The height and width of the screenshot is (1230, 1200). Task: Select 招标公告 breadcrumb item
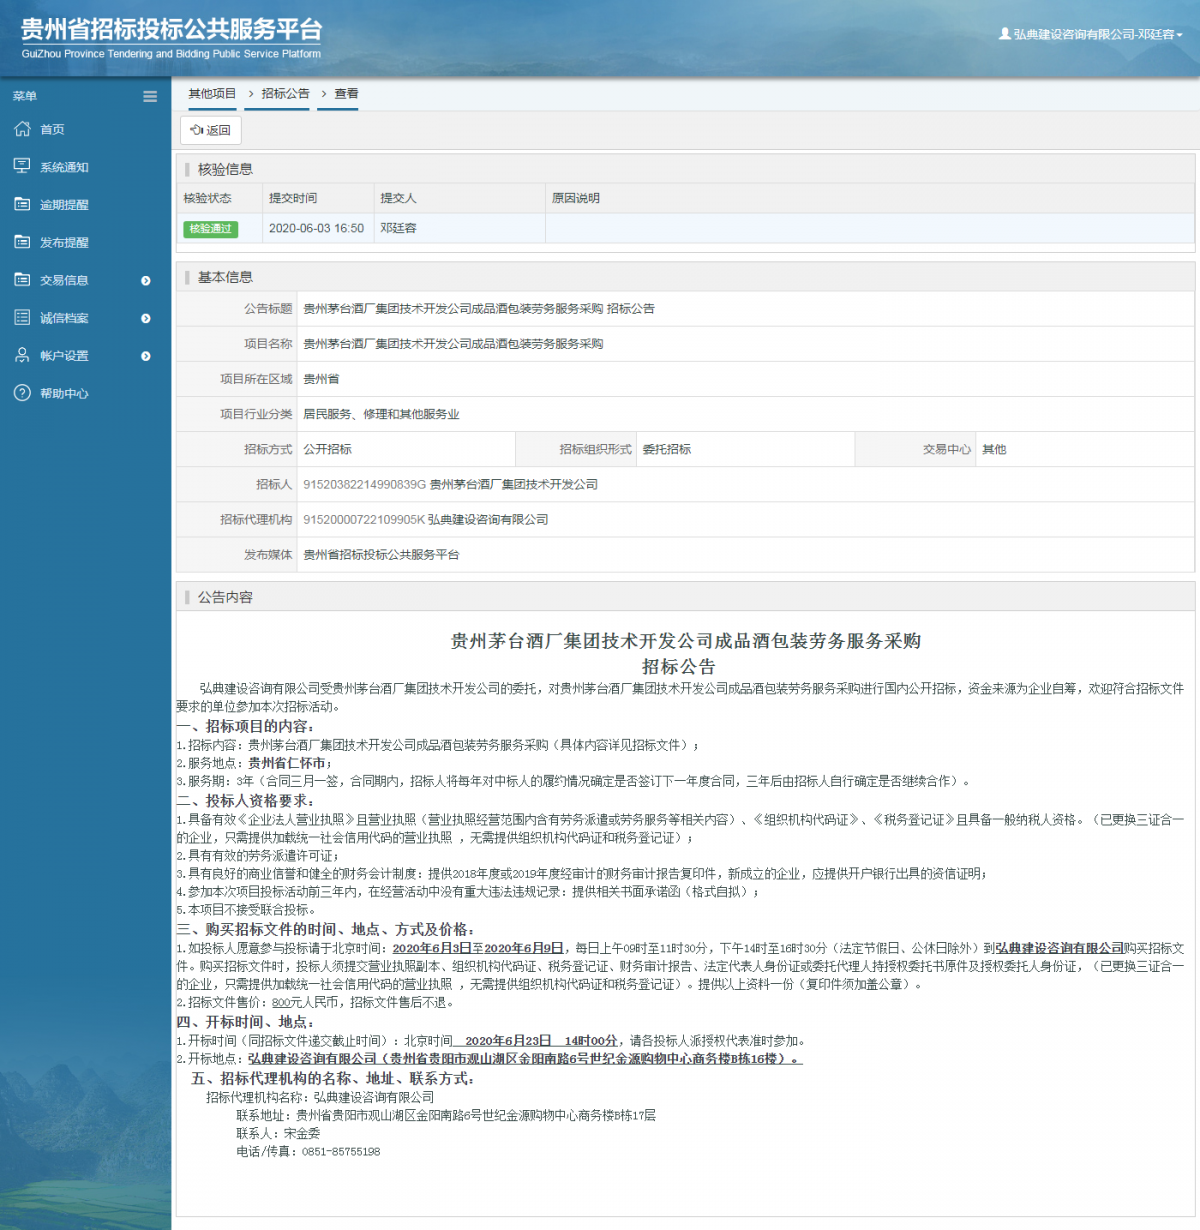tap(285, 94)
